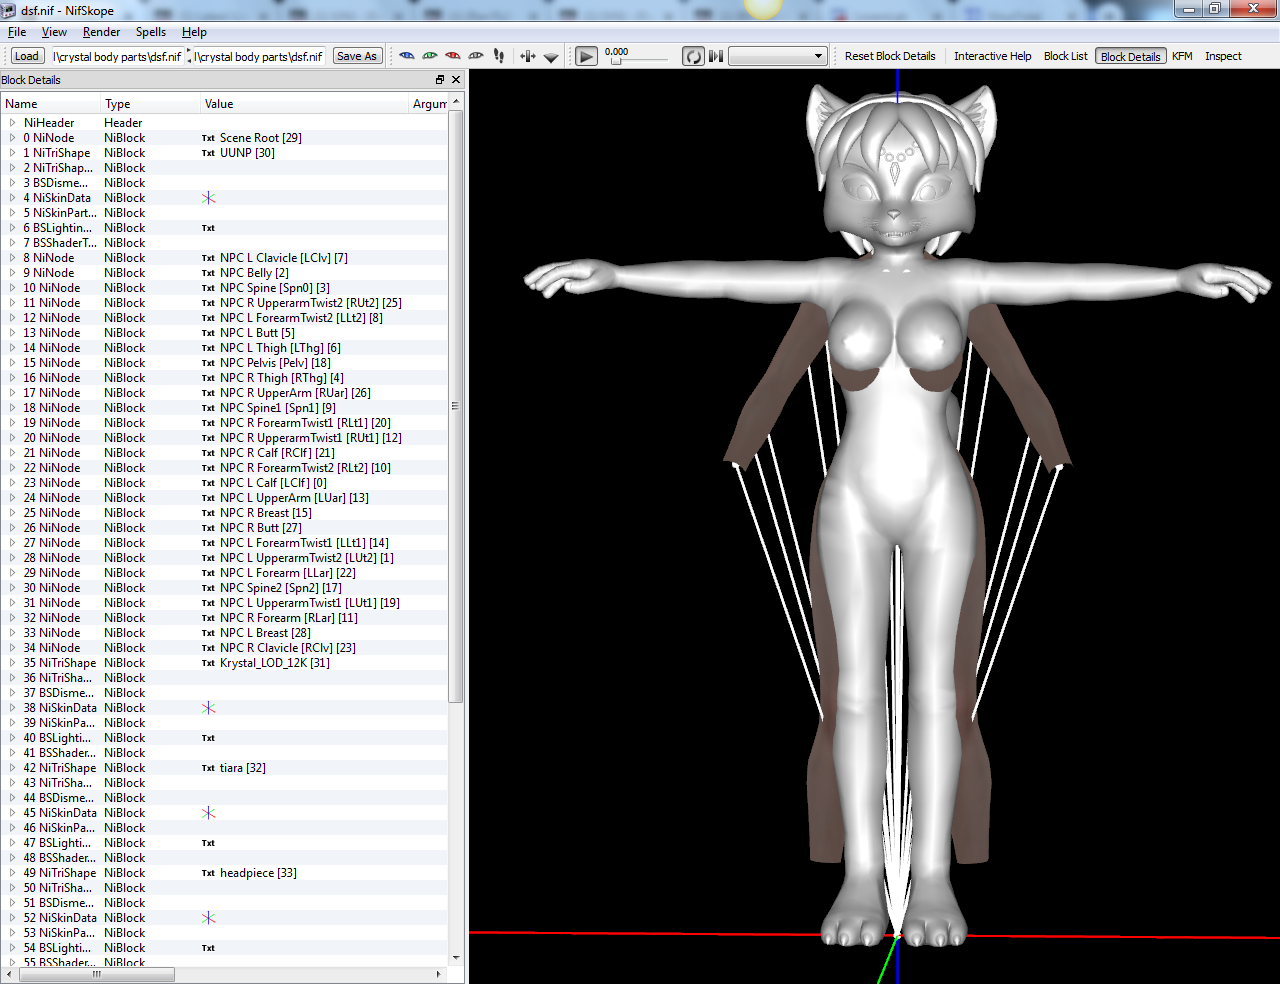Select the 'NPC L Thigh [LThg] [6]' value
Image resolution: width=1280 pixels, height=984 pixels.
click(280, 348)
